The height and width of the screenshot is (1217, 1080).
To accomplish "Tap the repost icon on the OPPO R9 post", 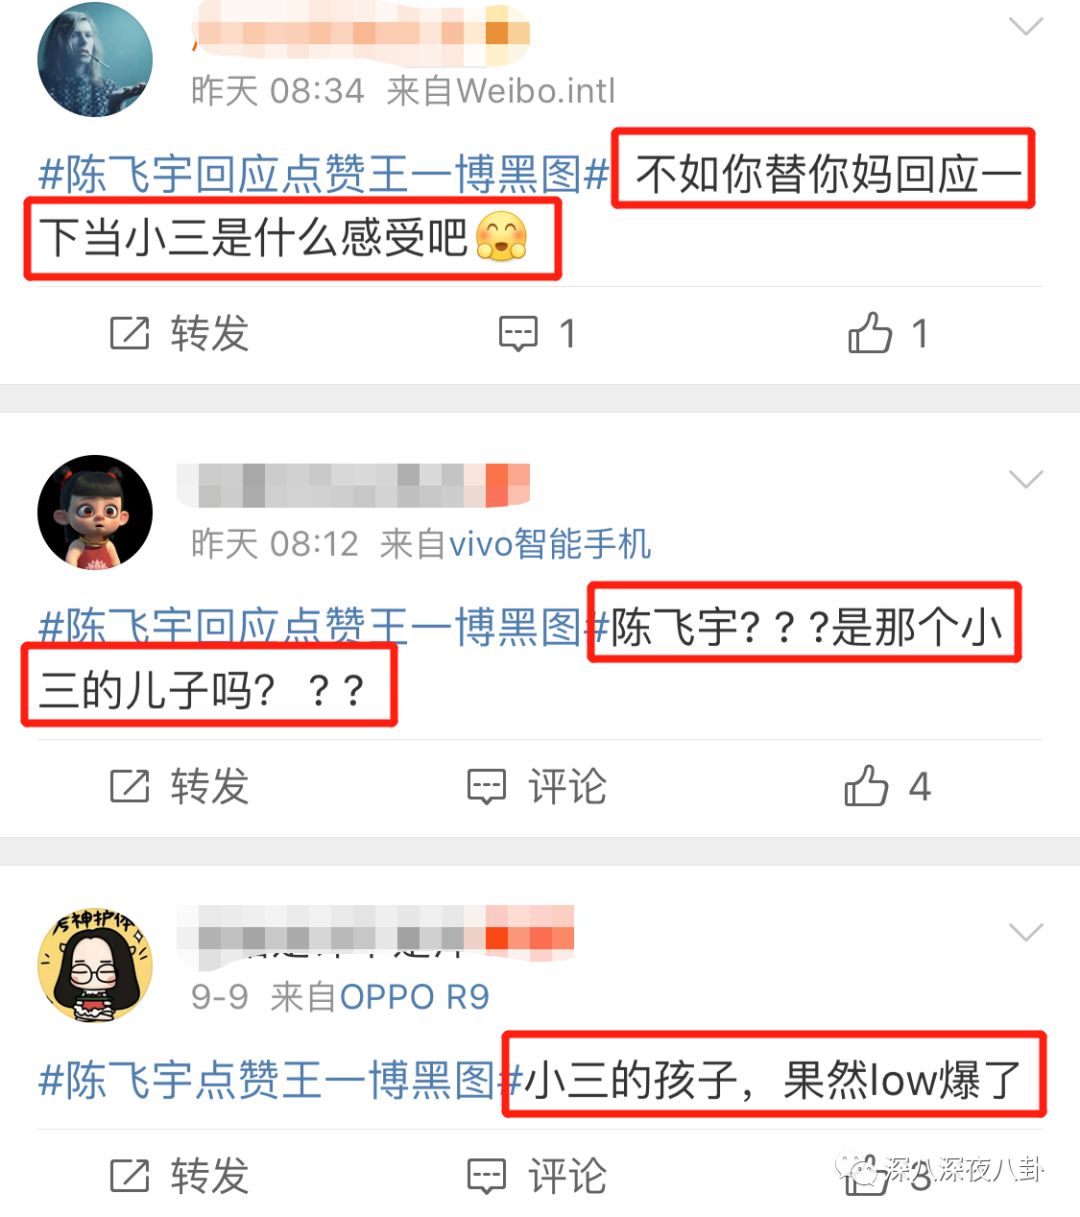I will tap(129, 1176).
